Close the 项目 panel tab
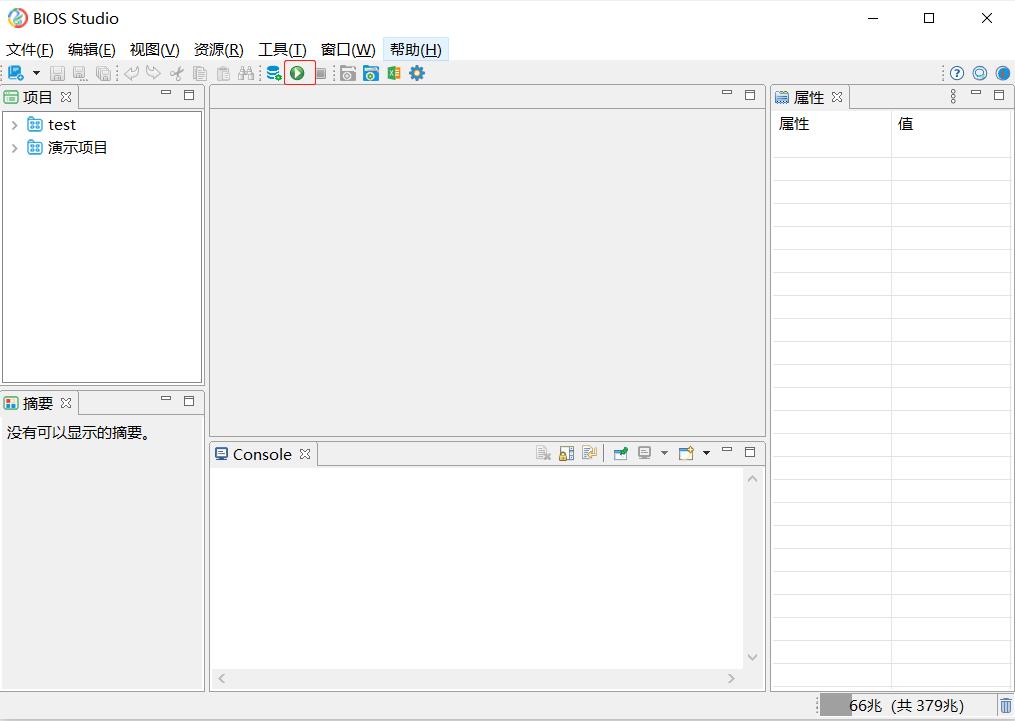The image size is (1015, 721). click(66, 97)
